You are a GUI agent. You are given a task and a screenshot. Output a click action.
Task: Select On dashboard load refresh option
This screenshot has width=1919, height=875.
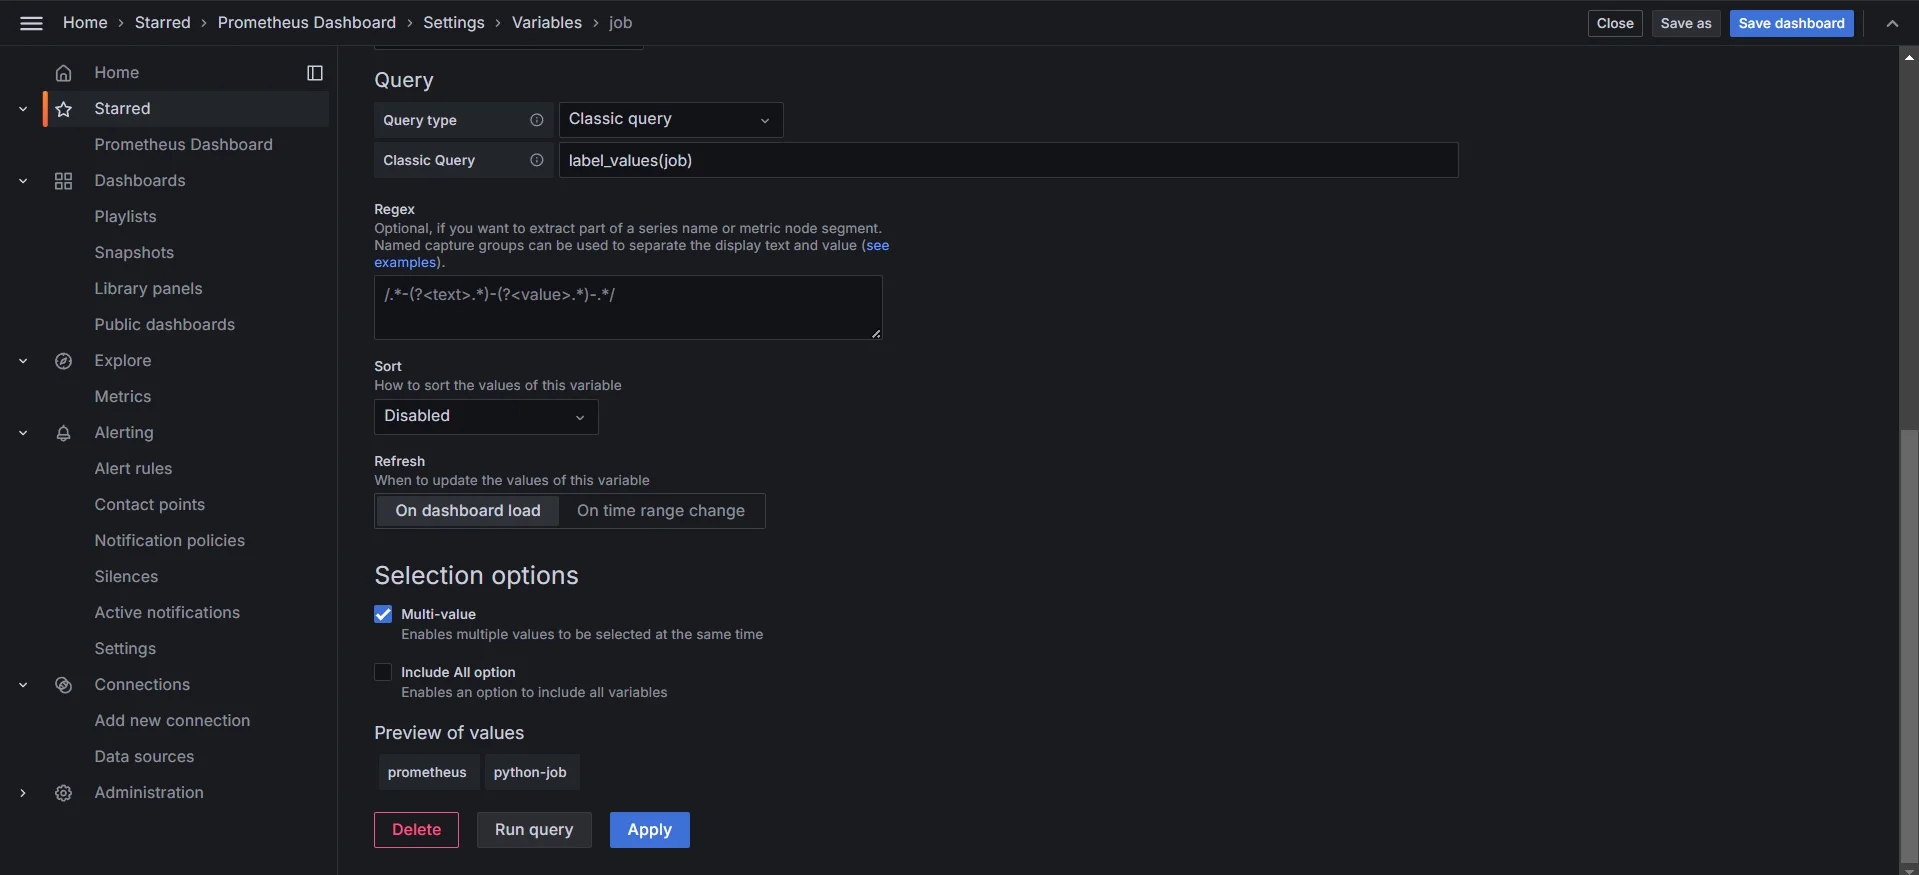tap(468, 511)
